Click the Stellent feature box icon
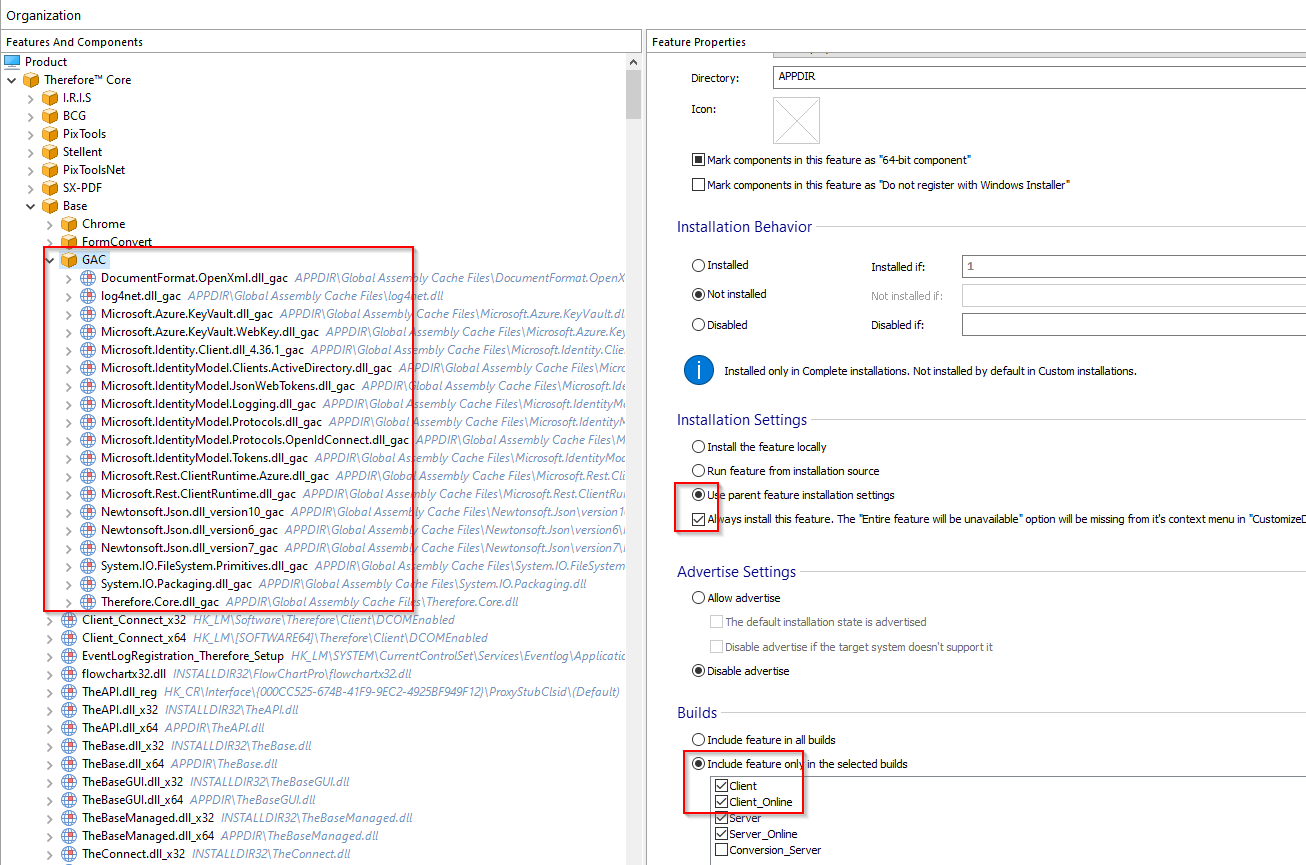 coord(50,152)
